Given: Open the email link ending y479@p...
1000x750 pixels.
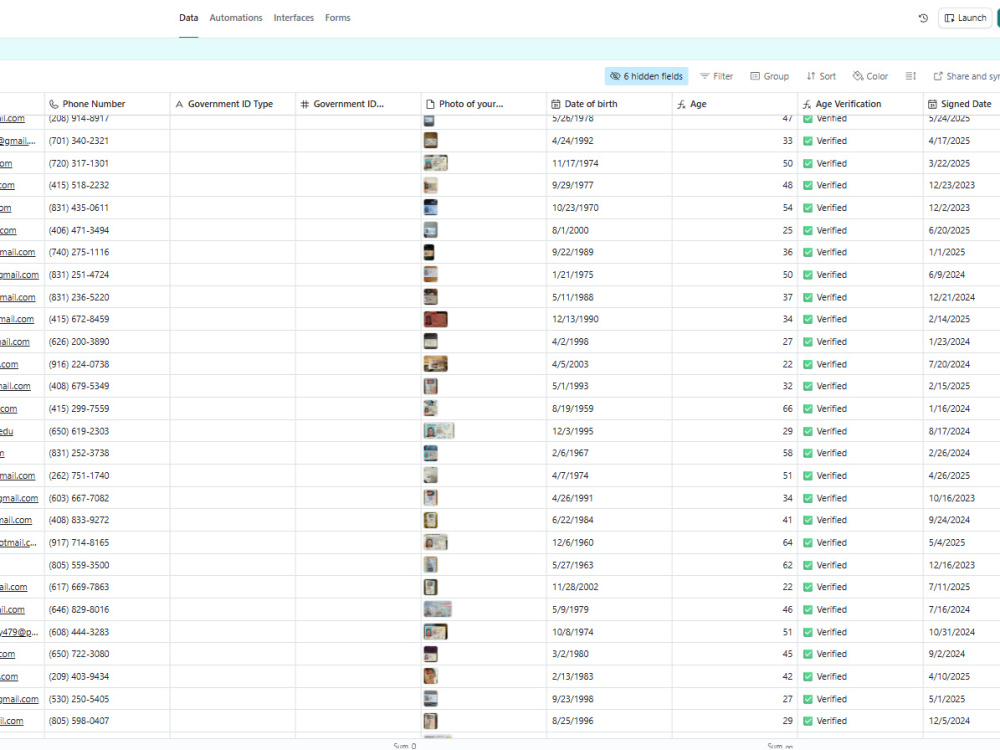Looking at the screenshot, I should pyautogui.click(x=19, y=632).
